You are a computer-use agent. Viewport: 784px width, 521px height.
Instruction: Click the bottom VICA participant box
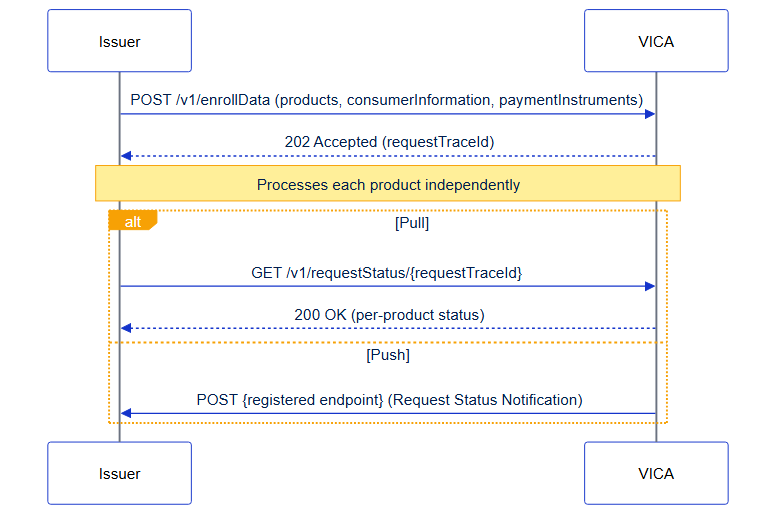(656, 473)
